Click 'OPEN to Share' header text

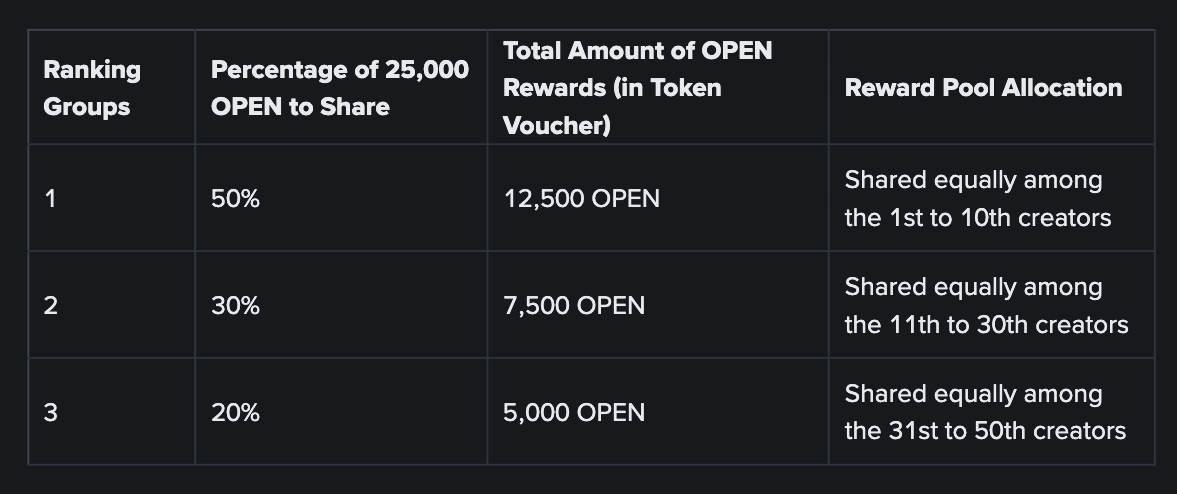tap(300, 107)
